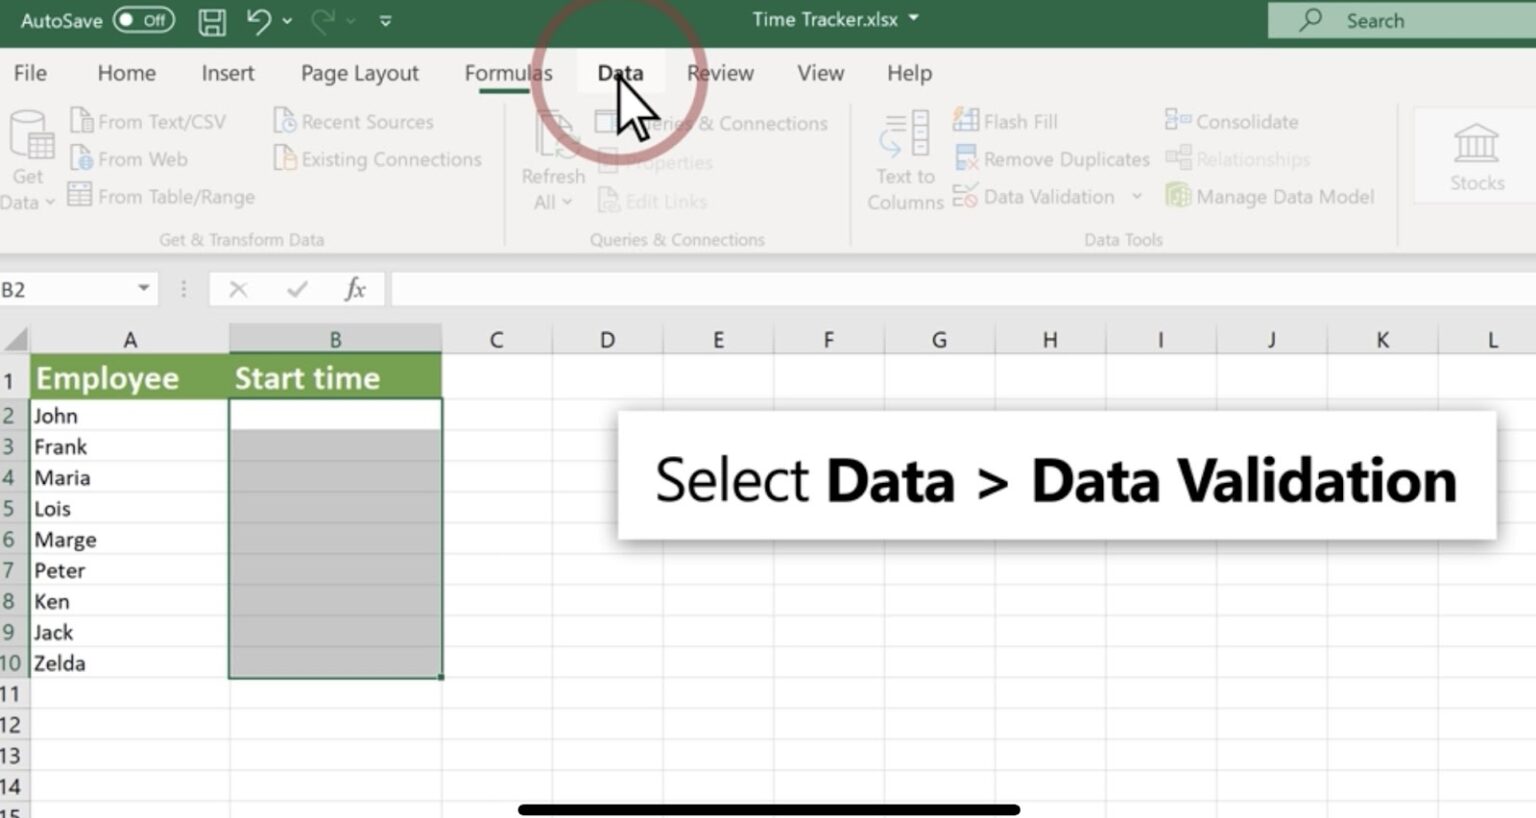Viewport: 1536px width, 818px height.
Task: Click the Insert Function fx button
Action: coord(356,288)
